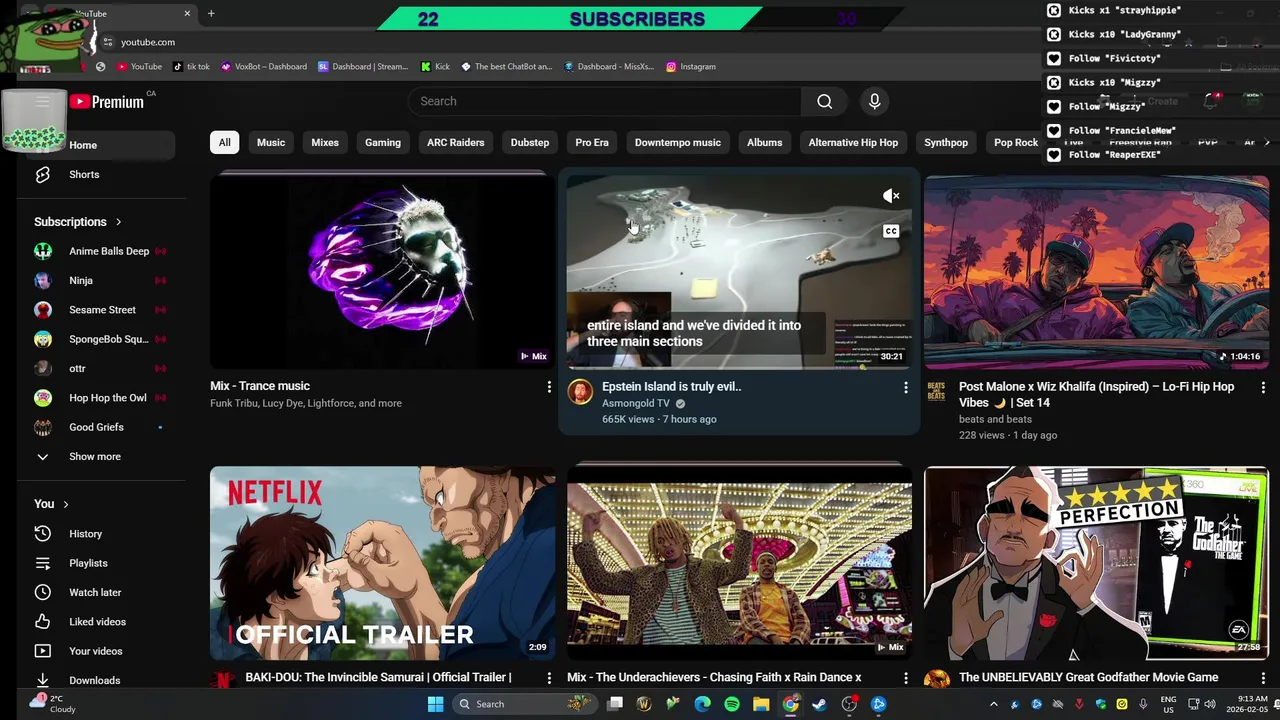
Task: Select the Alternative Hip Hop chip
Action: coord(853,142)
